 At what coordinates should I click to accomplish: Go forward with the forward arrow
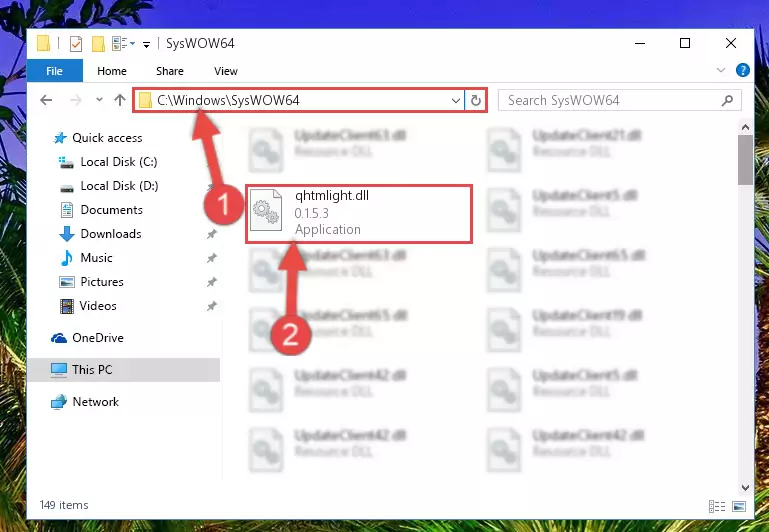[76, 100]
